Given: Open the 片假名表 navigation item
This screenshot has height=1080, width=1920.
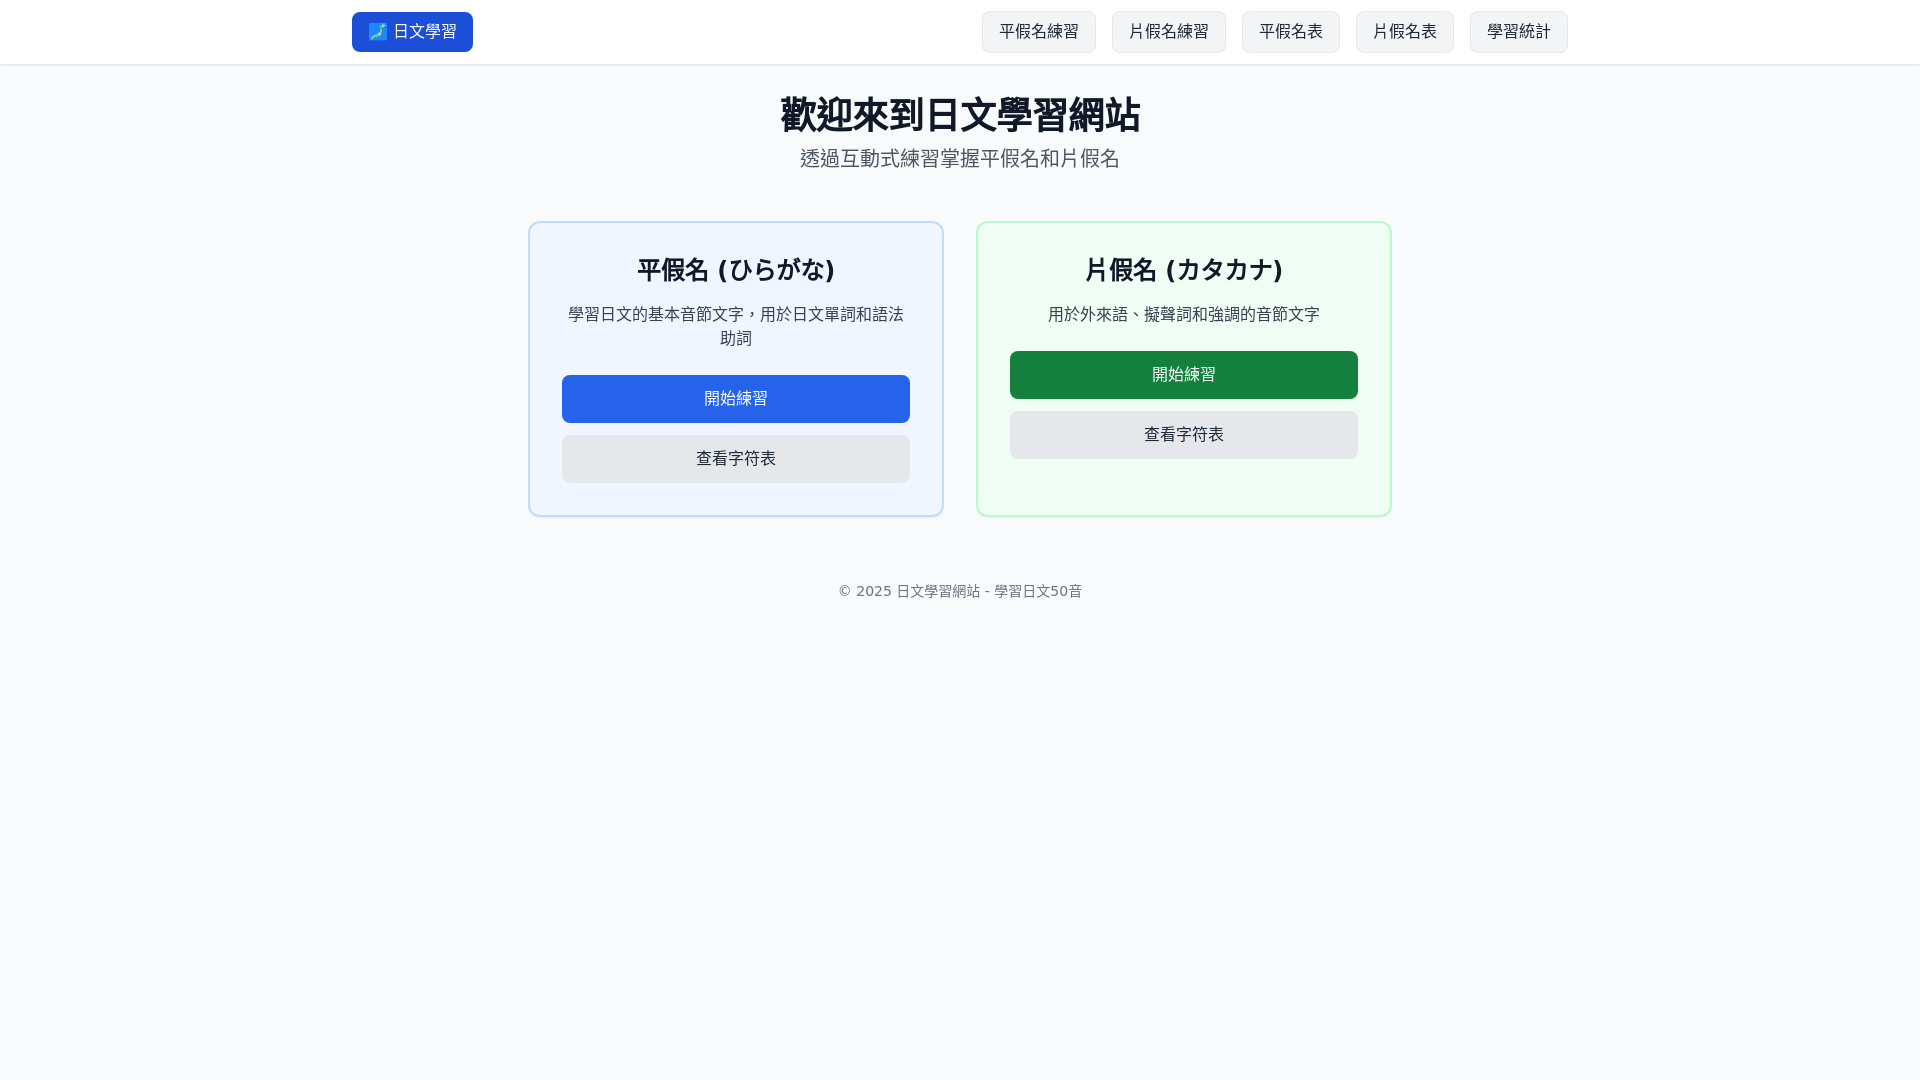Looking at the screenshot, I should tap(1405, 32).
